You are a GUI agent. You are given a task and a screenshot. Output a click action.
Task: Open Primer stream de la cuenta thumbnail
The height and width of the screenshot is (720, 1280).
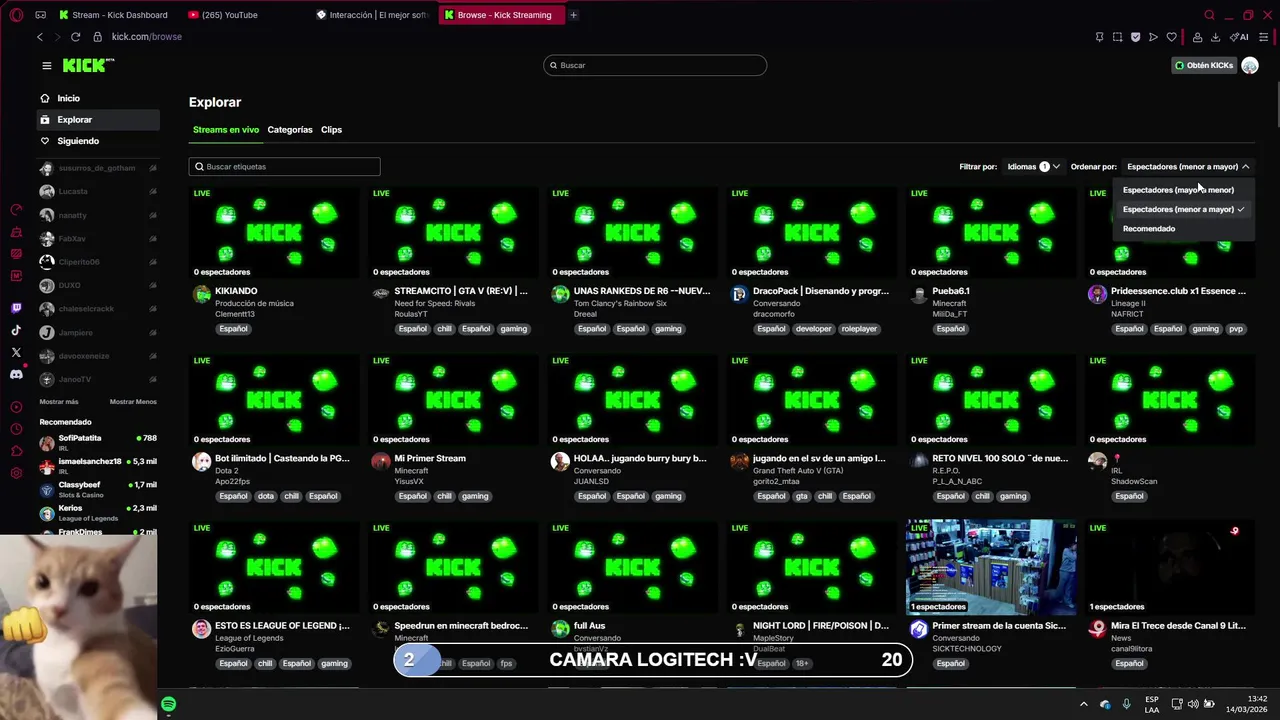[x=991, y=567]
